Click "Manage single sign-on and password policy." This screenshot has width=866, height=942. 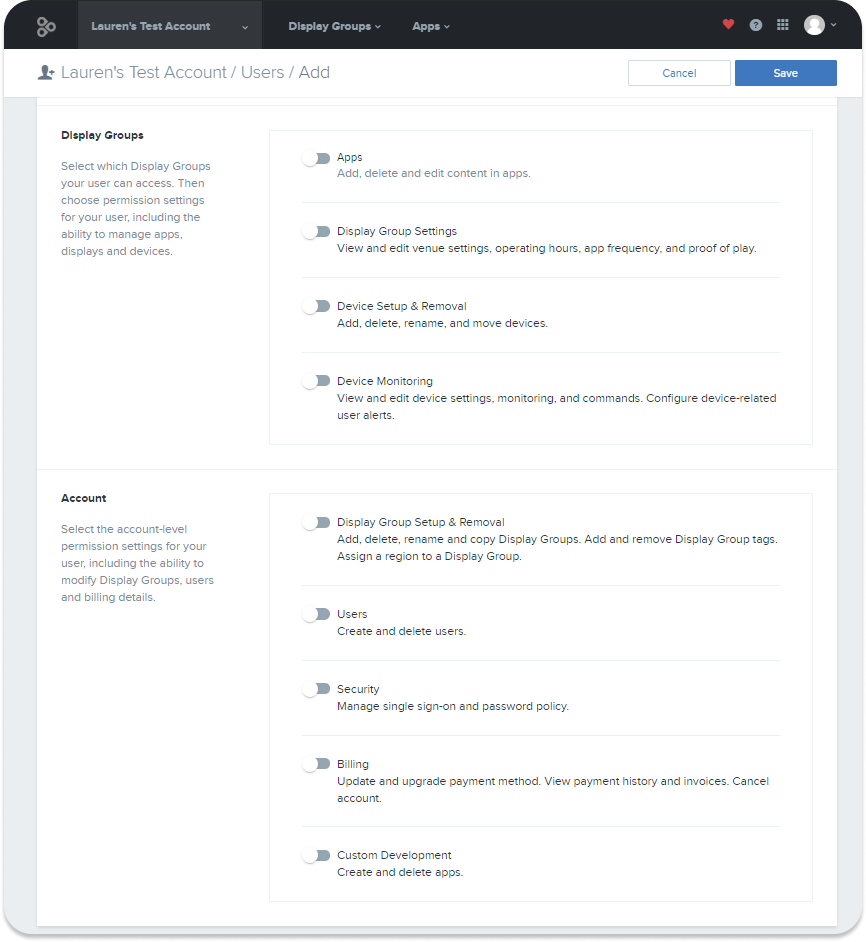point(453,706)
